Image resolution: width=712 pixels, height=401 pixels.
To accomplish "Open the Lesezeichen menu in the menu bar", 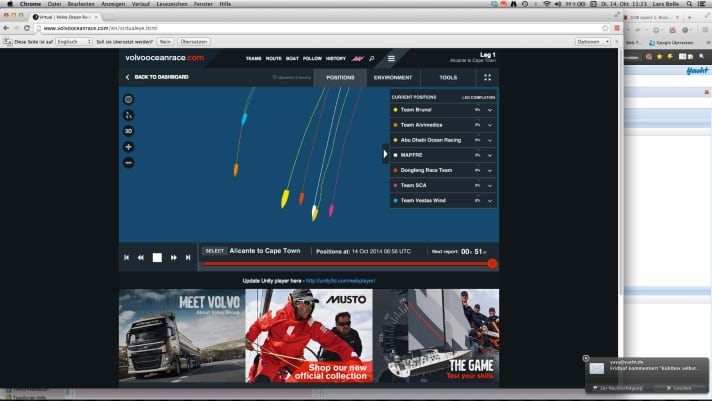I will pyautogui.click(x=172, y=4).
